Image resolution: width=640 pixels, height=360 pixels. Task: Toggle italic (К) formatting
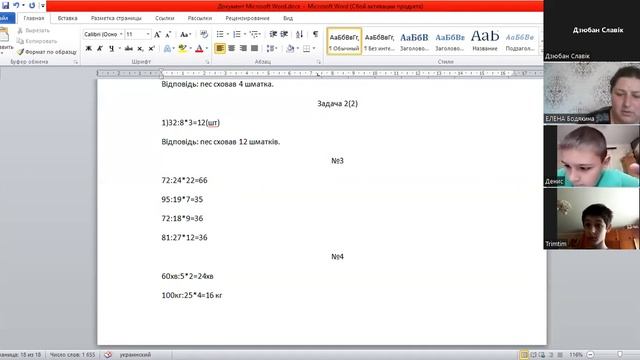(x=100, y=49)
